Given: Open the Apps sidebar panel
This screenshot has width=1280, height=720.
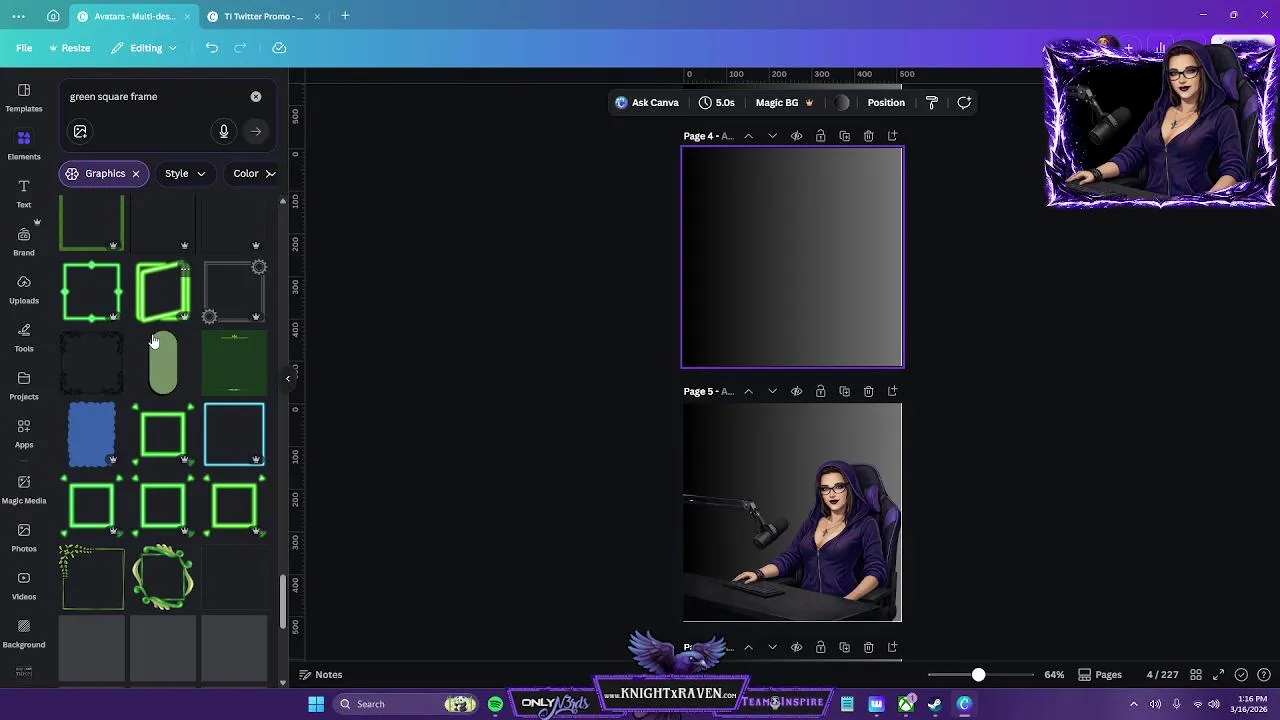Looking at the screenshot, I should (24, 433).
